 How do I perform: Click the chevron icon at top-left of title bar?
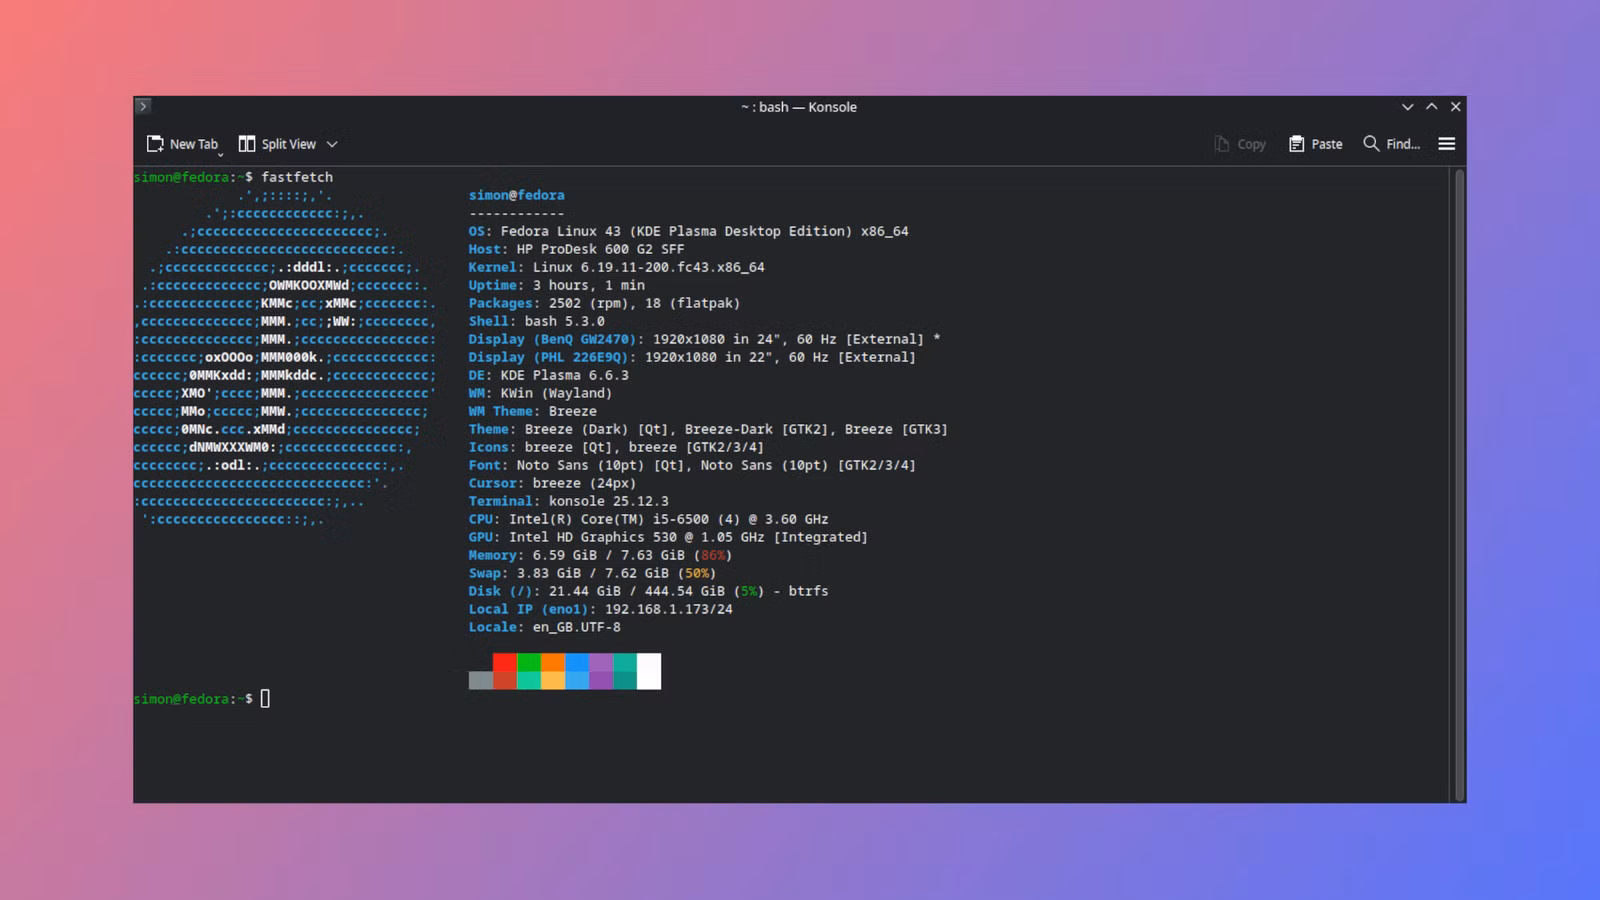click(x=143, y=106)
